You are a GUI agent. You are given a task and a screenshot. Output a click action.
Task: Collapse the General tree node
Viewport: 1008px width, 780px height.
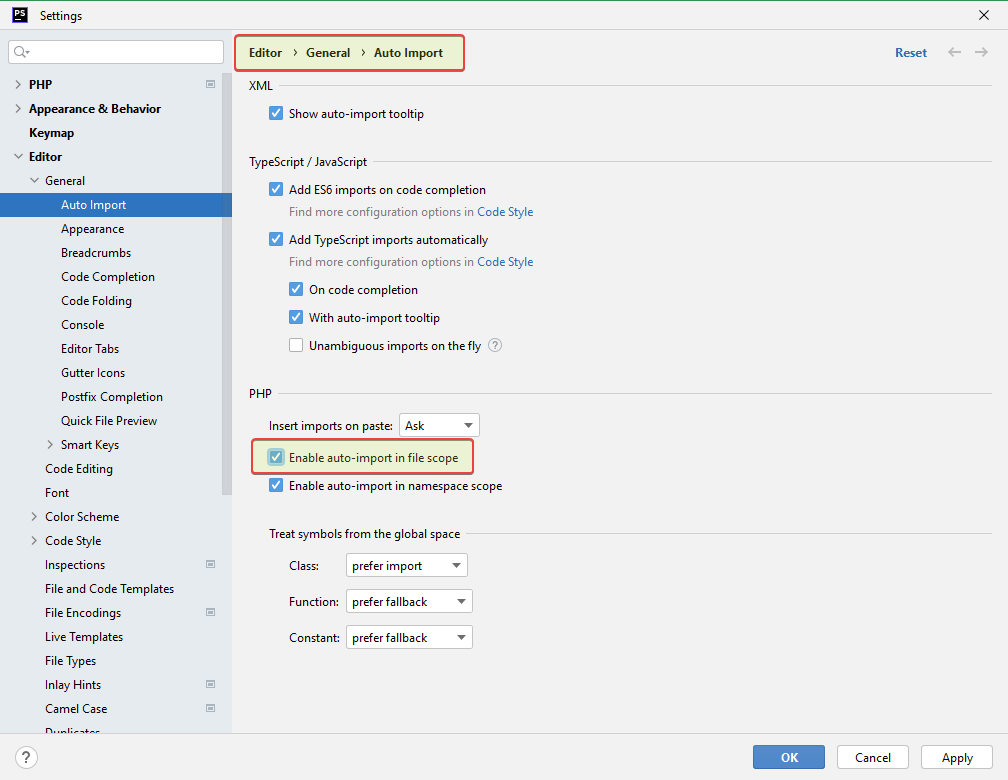[x=34, y=181]
